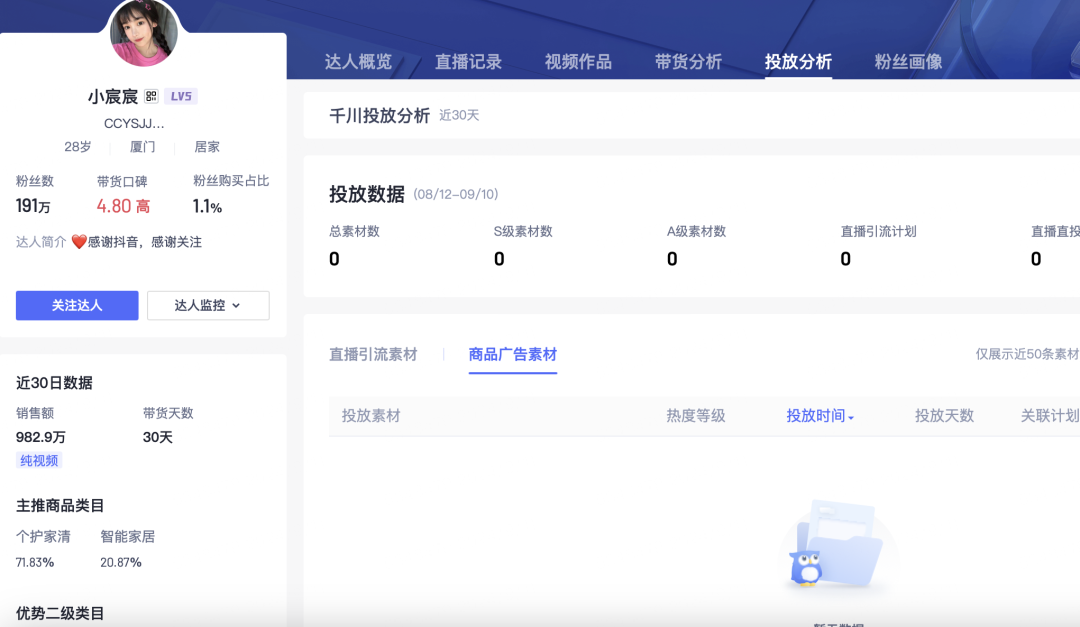The image size is (1080, 627).
Task: Click the account ID CCYSJJ...
Action: click(x=134, y=123)
